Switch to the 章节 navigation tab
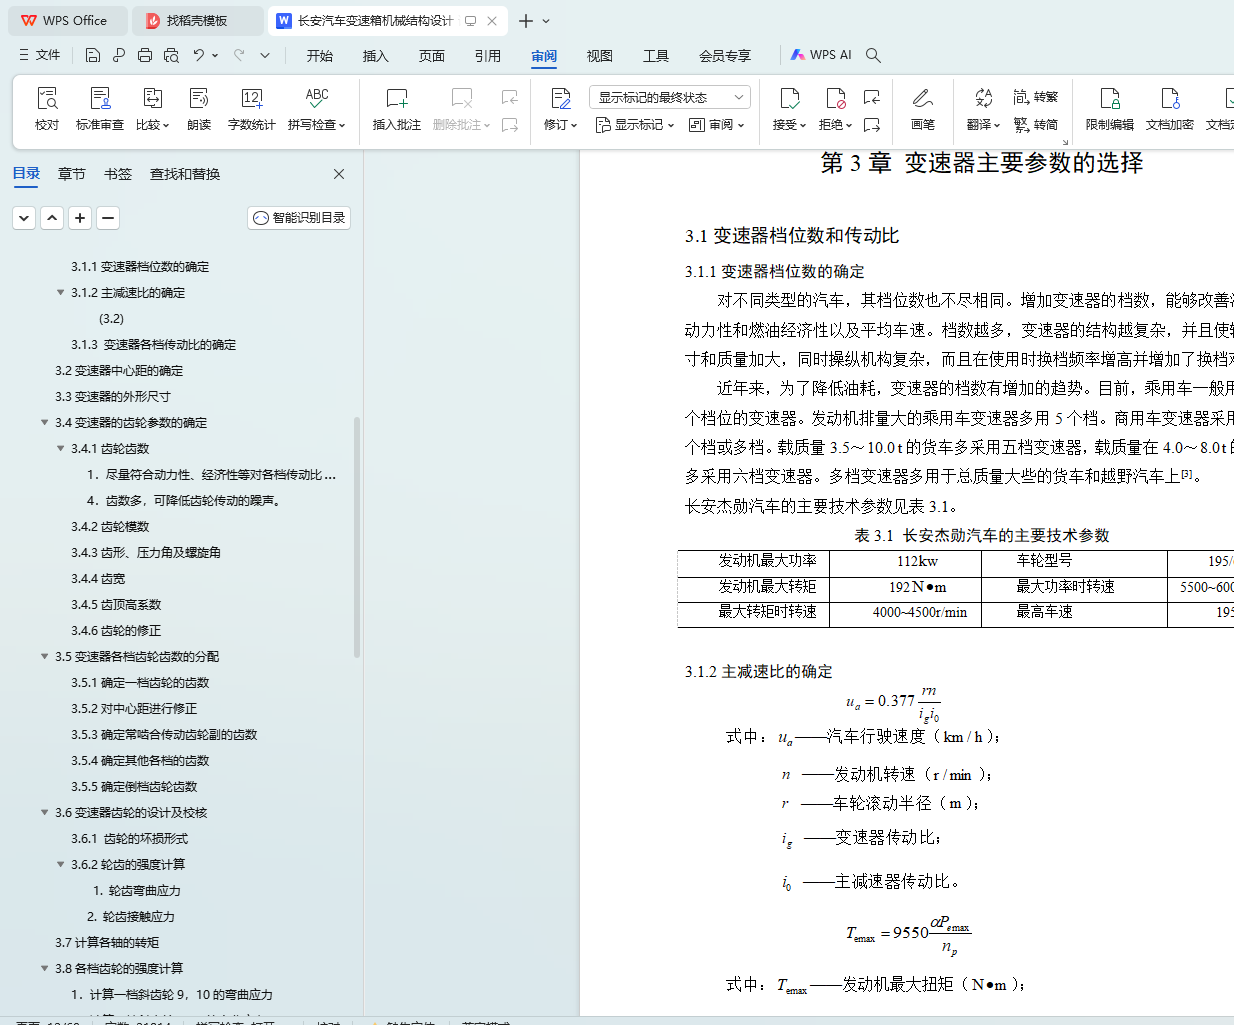1234x1025 pixels. tap(72, 174)
